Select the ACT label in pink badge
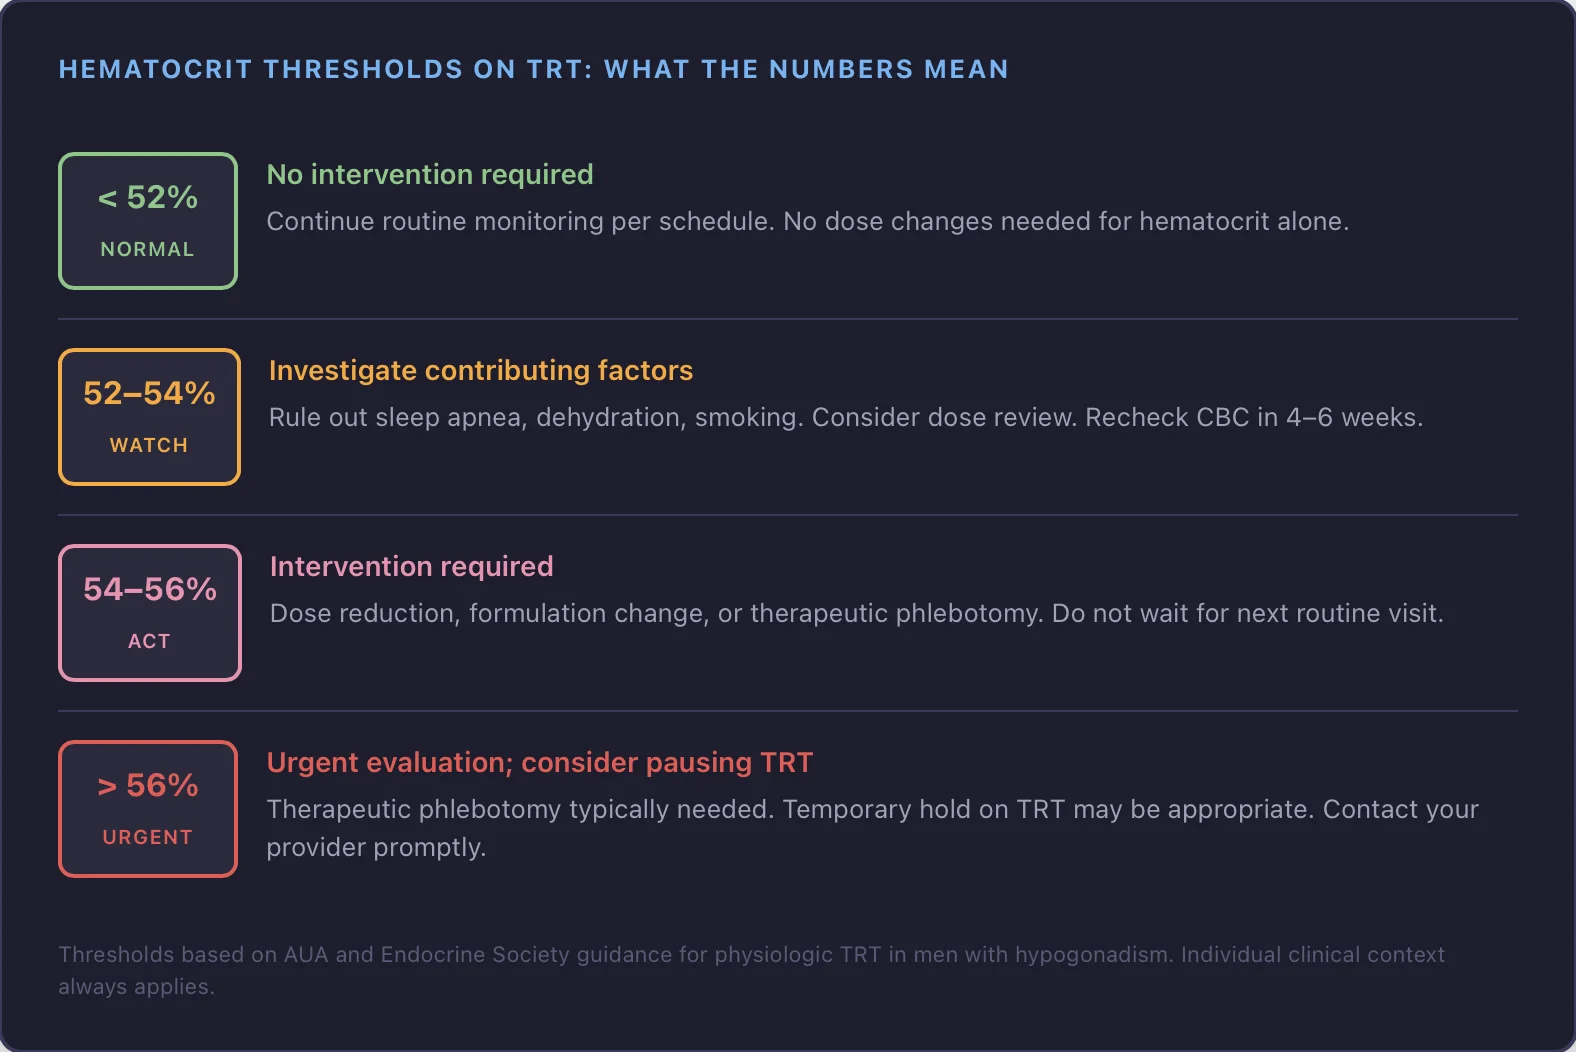 click(x=150, y=641)
